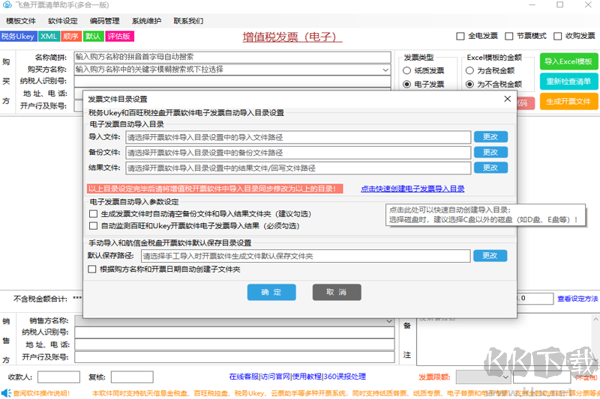Click 更改 next to 默认保存路径

point(490,256)
